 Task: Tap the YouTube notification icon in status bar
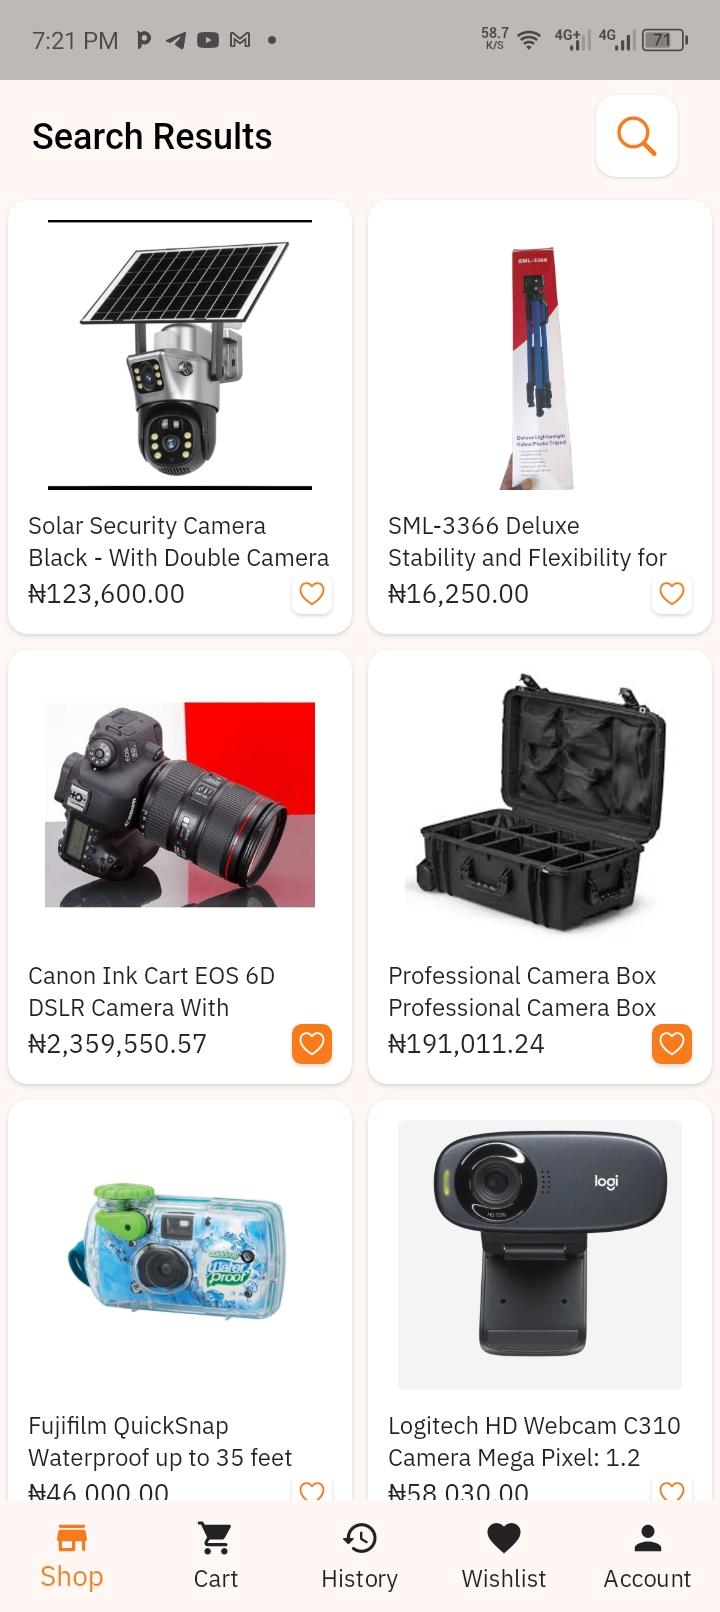(x=208, y=40)
